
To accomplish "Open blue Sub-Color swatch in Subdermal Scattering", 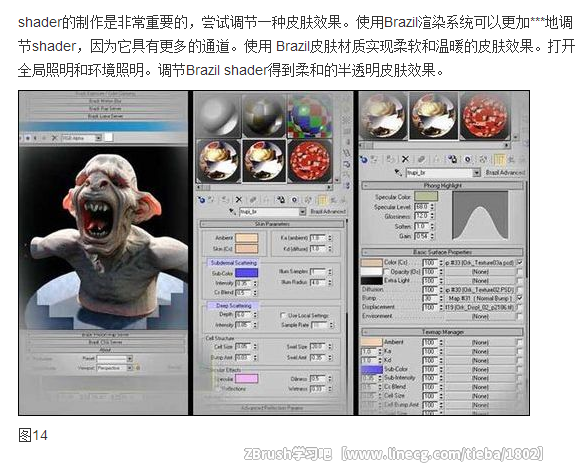I will pyautogui.click(x=246, y=273).
